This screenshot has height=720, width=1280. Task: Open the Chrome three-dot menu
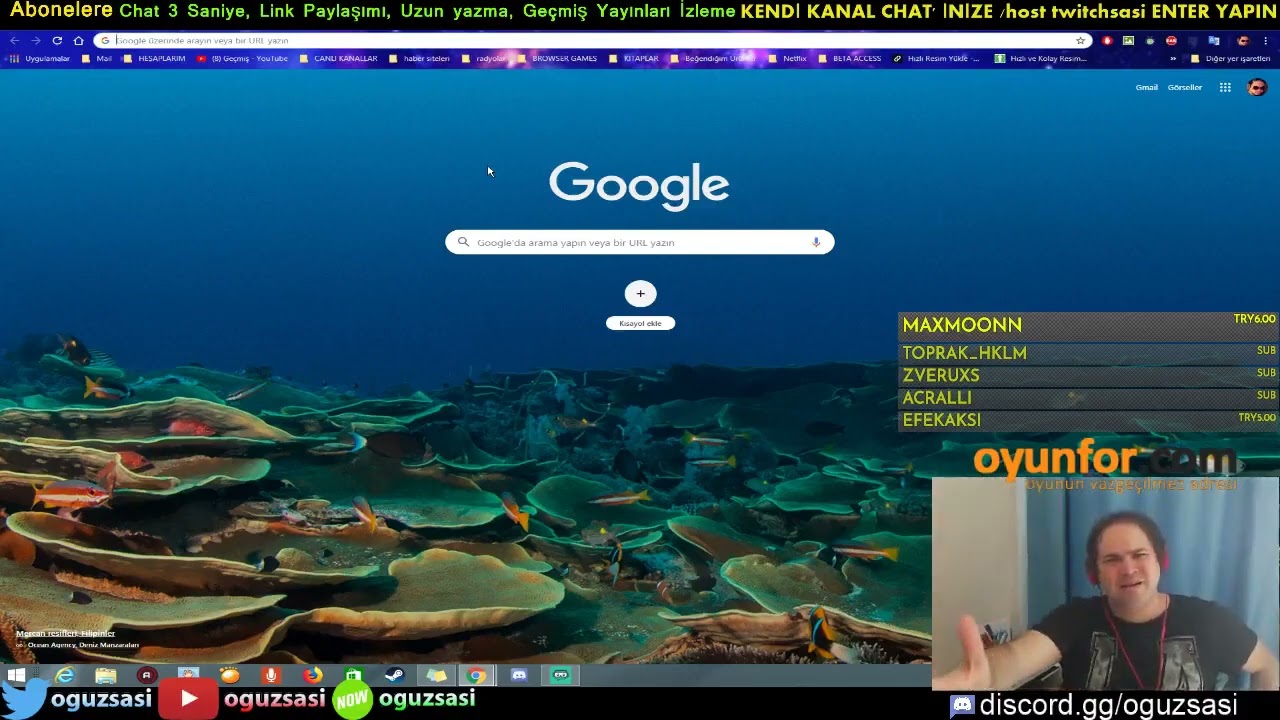pos(1266,40)
